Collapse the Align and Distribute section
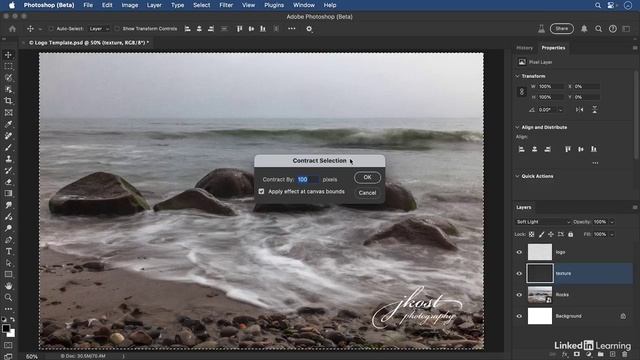The height and width of the screenshot is (360, 640). (x=518, y=127)
